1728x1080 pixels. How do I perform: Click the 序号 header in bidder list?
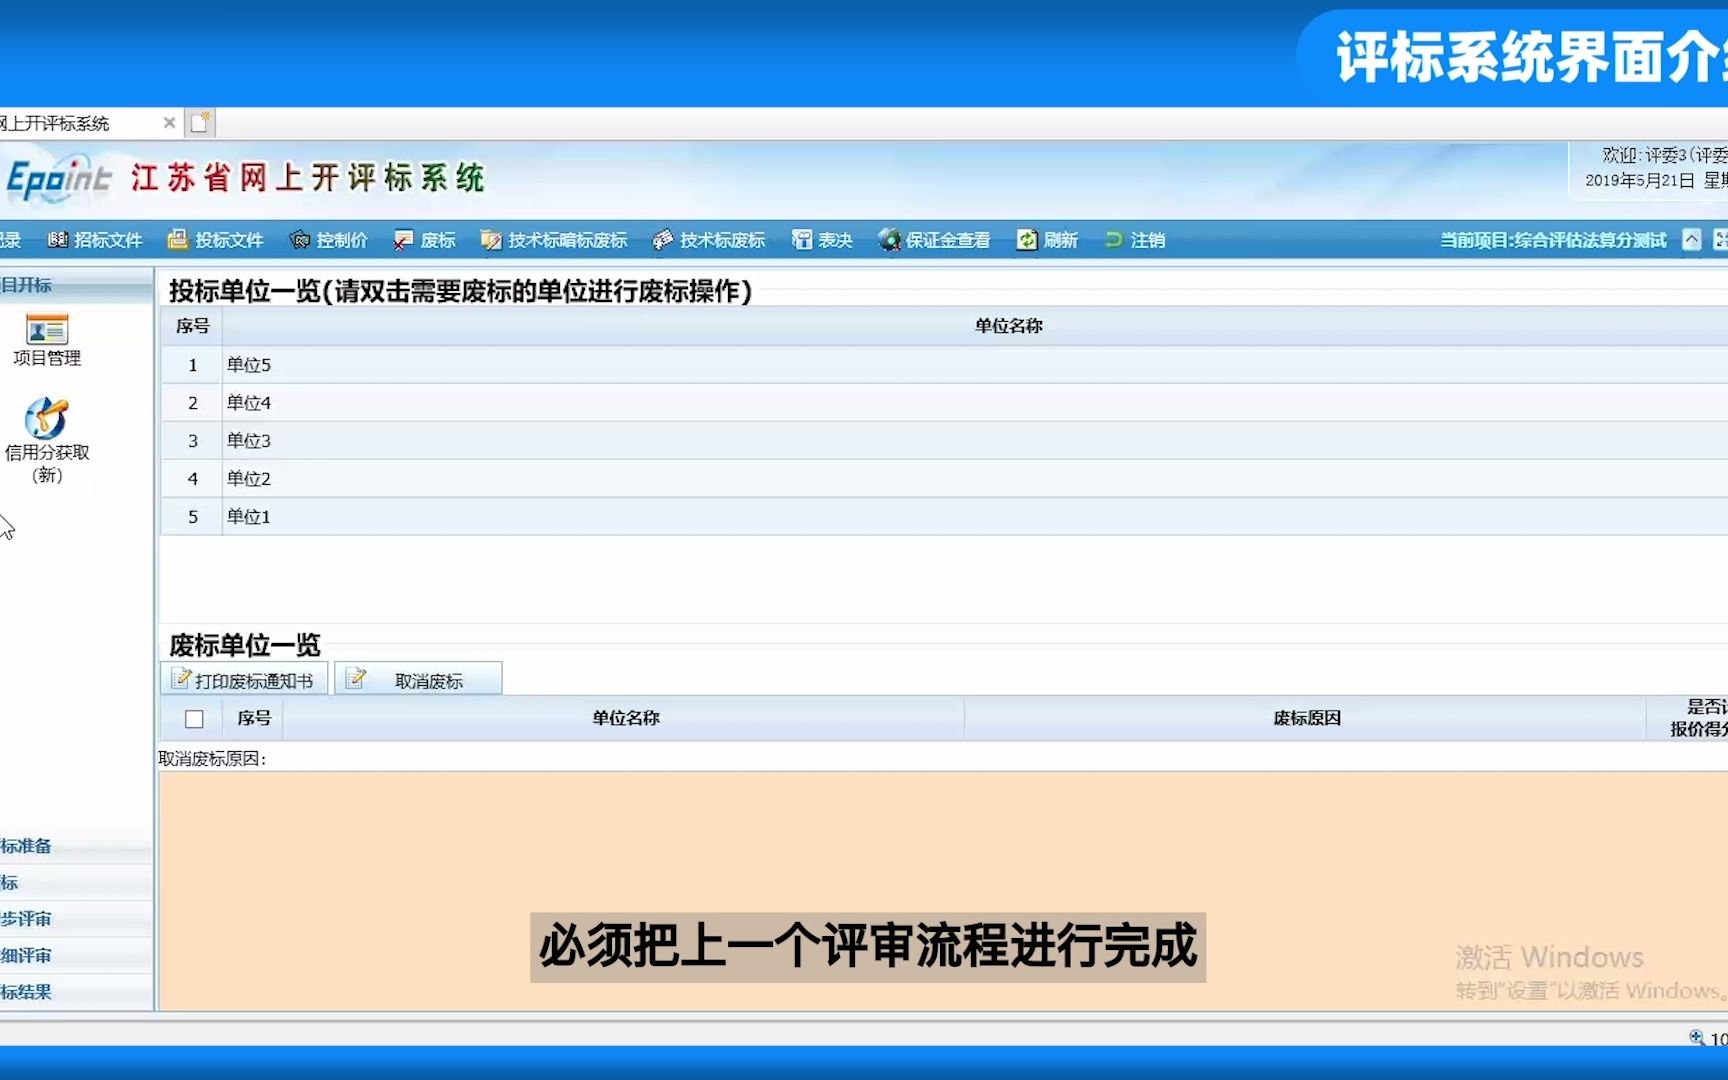192,326
